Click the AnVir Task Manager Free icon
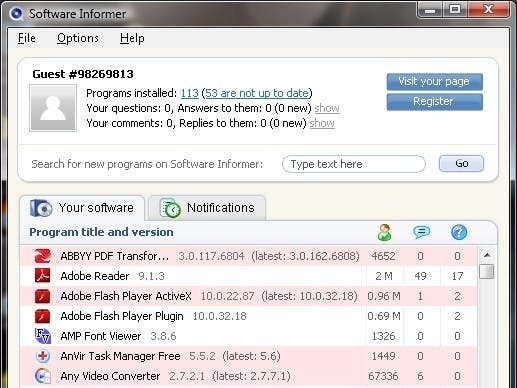The image size is (517, 388). coord(43,356)
